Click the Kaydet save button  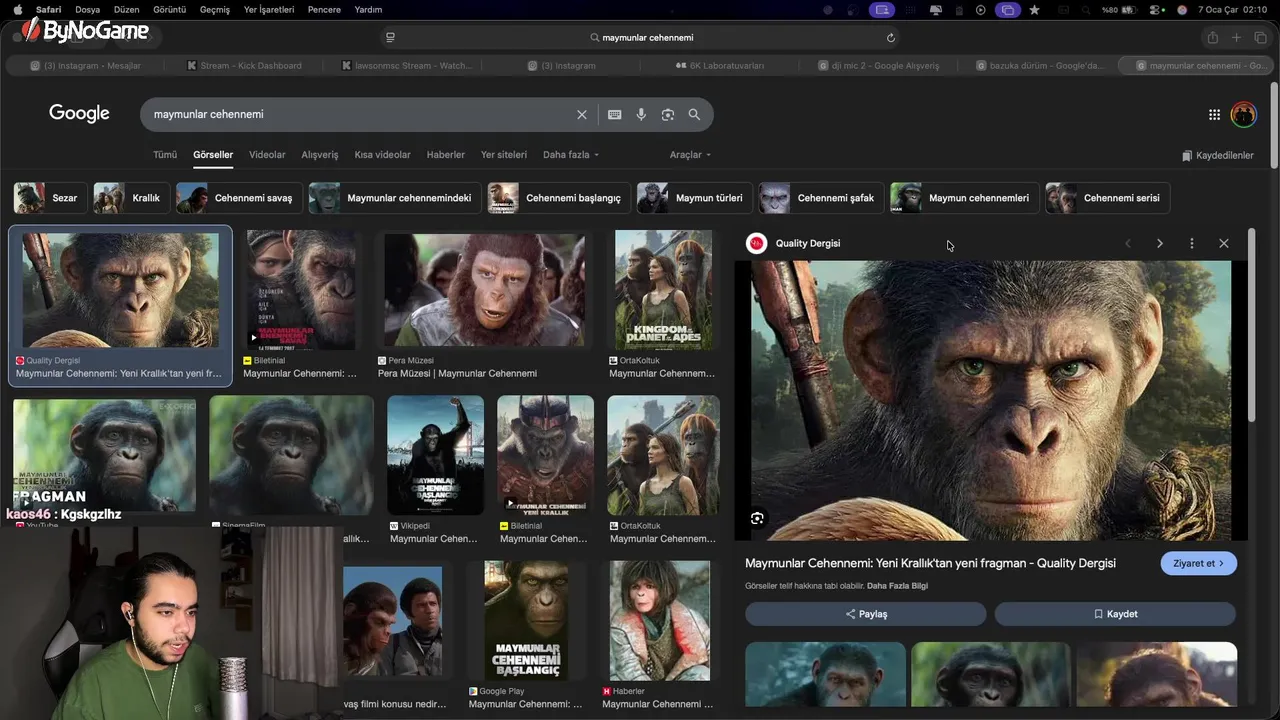[x=1115, y=614]
